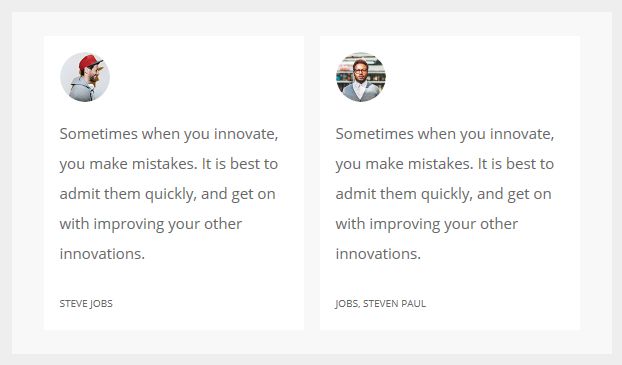The width and height of the screenshot is (622, 365).
Task: Click the avatar of man wearing red cap
Action: pos(85,77)
